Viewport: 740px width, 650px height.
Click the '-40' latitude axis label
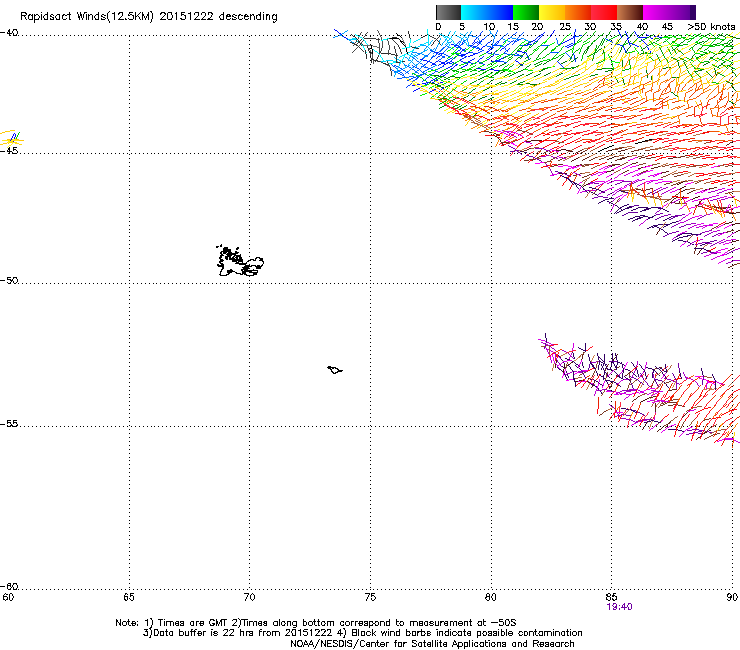pyautogui.click(x=9, y=33)
